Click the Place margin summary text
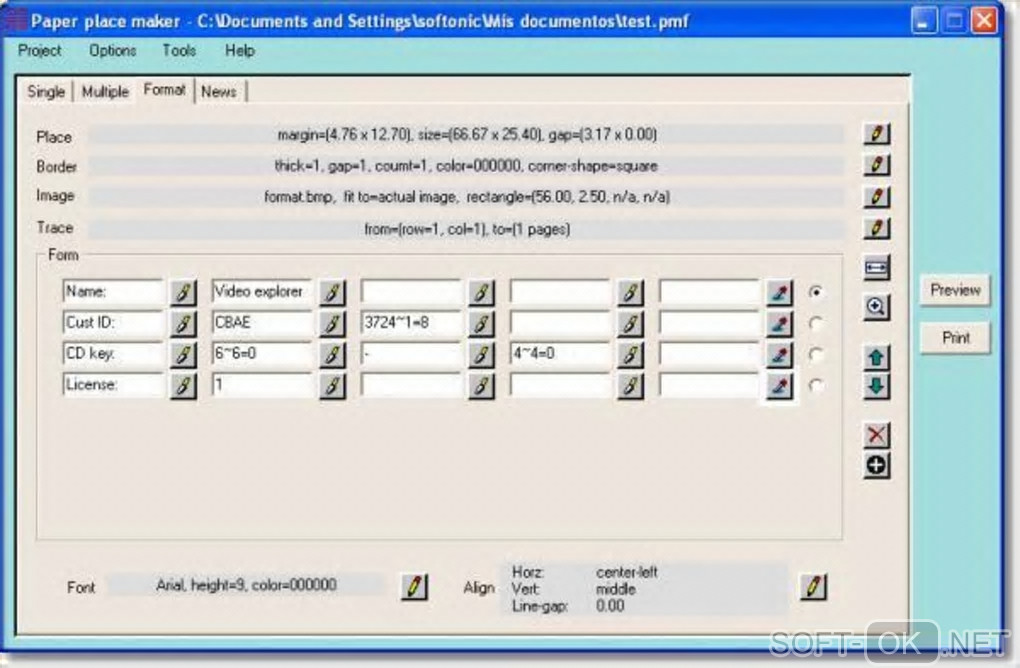Screen dimensions: 1020x668 click(467, 135)
